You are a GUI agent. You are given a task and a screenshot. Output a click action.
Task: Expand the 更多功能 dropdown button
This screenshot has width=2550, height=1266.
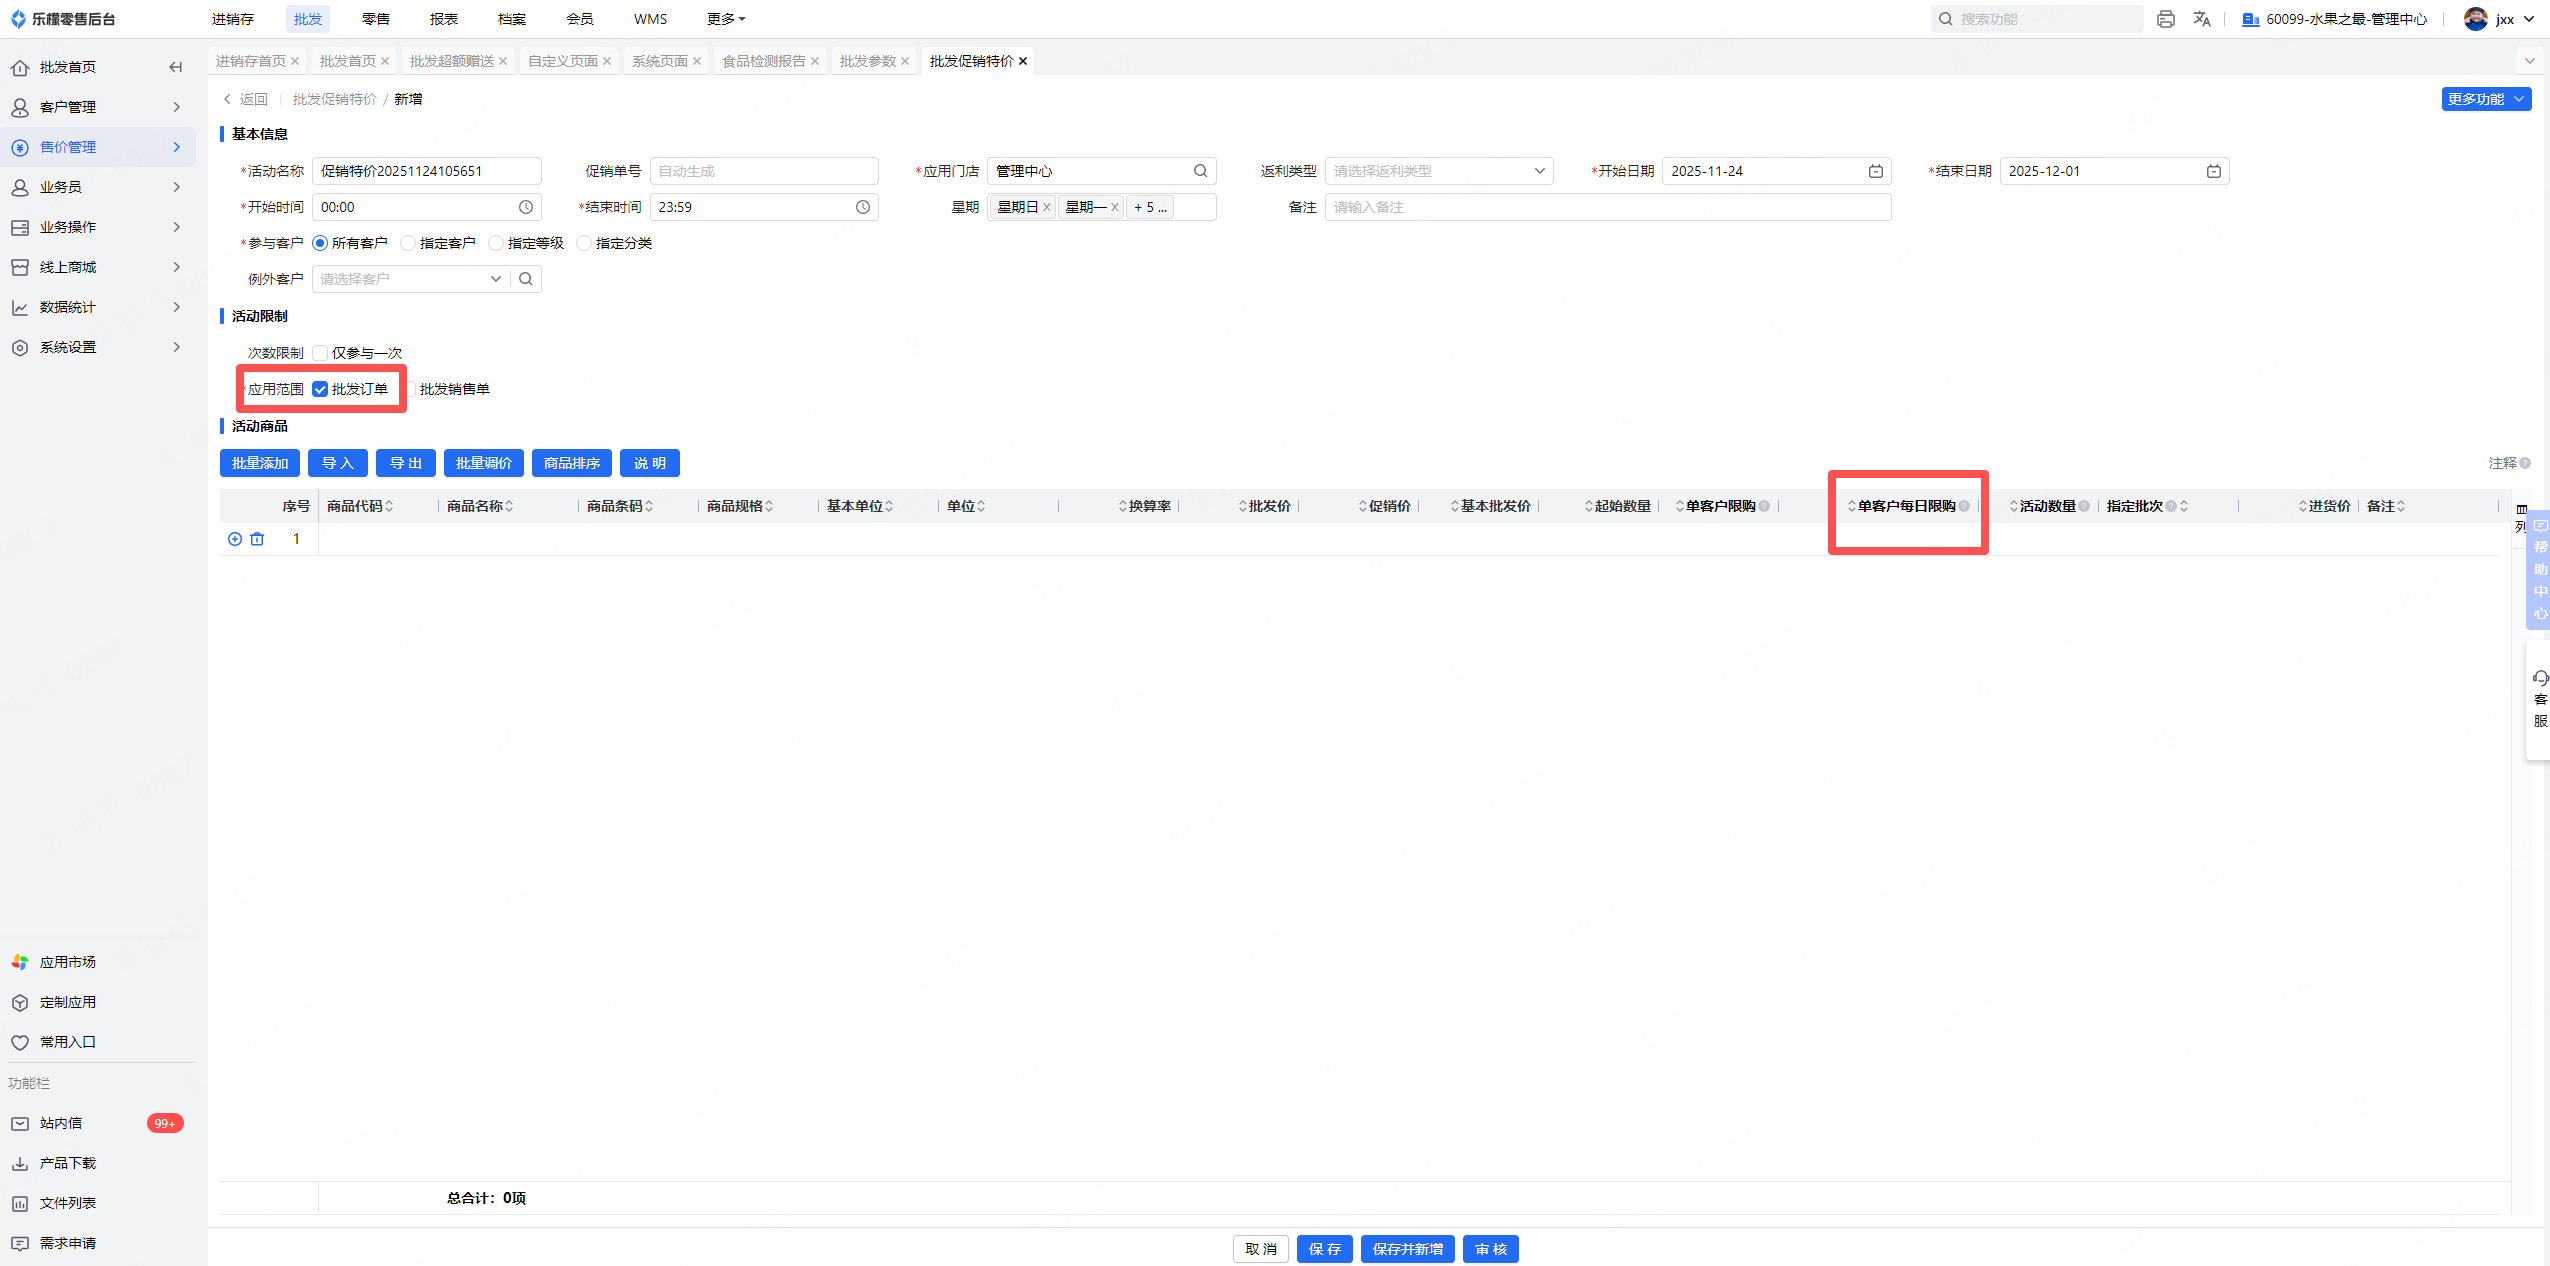click(x=2485, y=99)
